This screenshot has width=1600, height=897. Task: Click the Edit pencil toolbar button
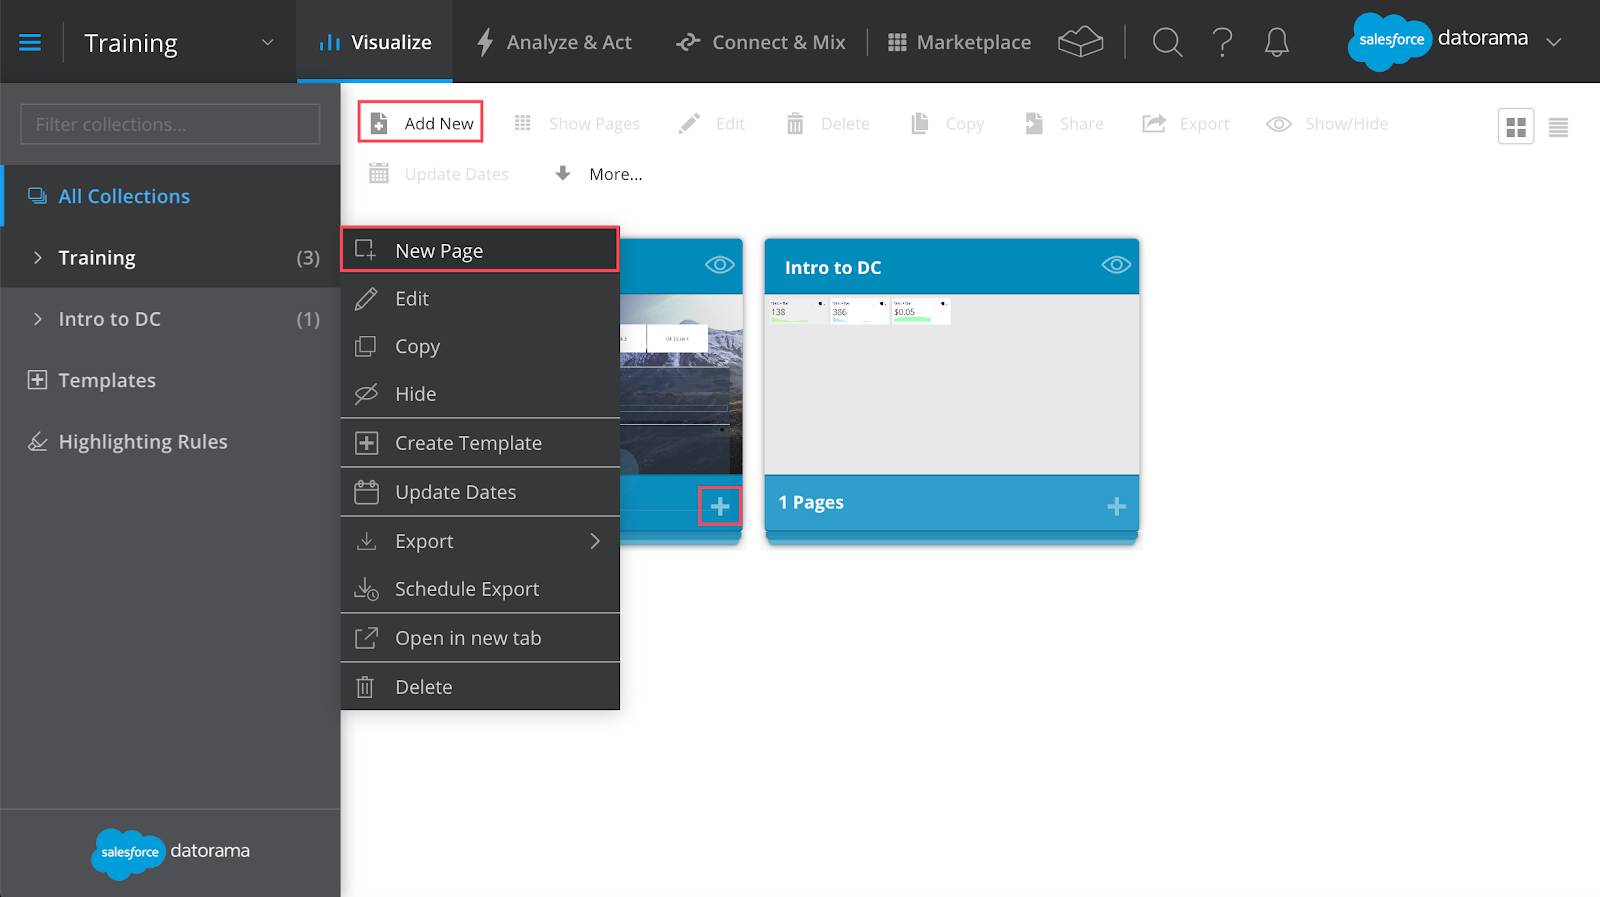coord(711,123)
